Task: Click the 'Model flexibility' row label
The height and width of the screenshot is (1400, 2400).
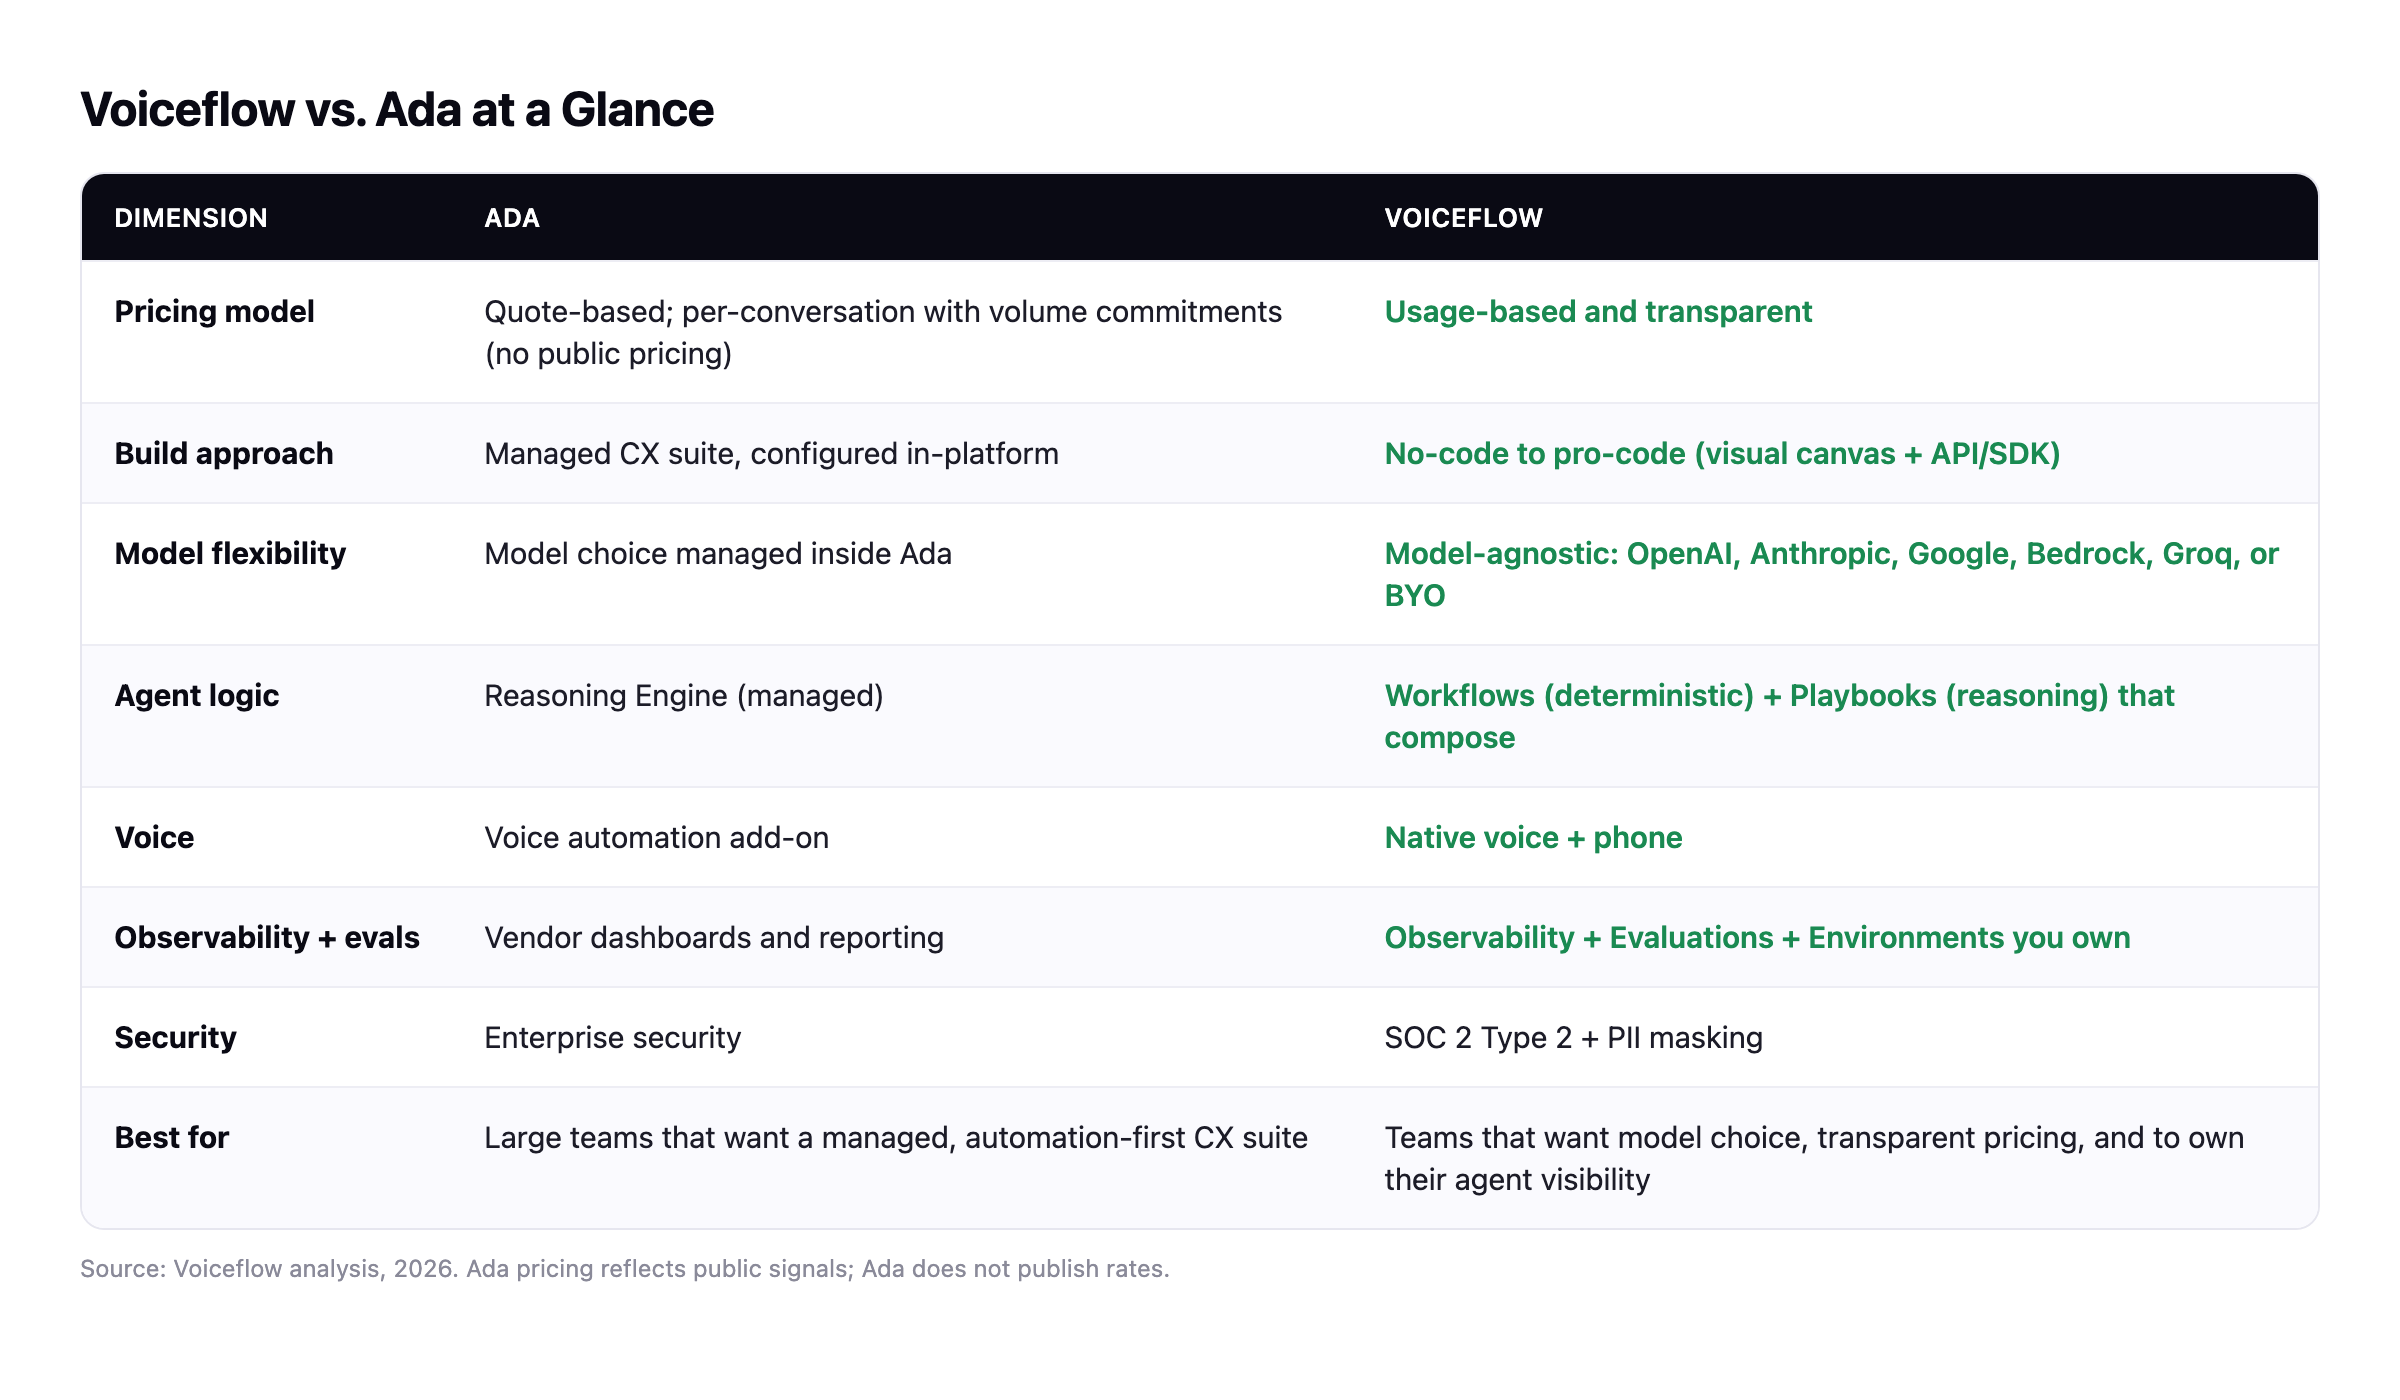Action: click(230, 554)
